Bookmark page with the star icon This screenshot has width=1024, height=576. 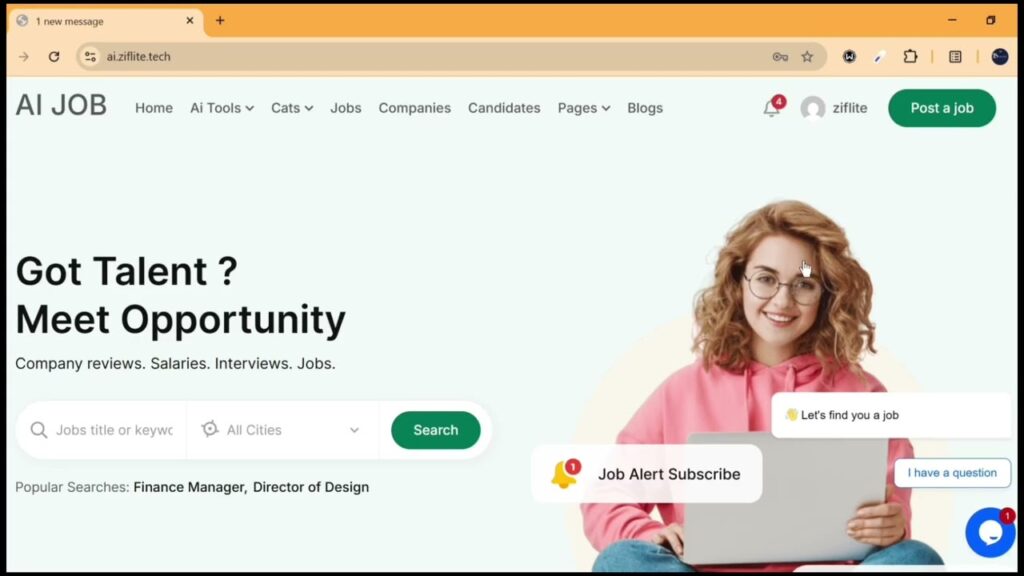807,57
